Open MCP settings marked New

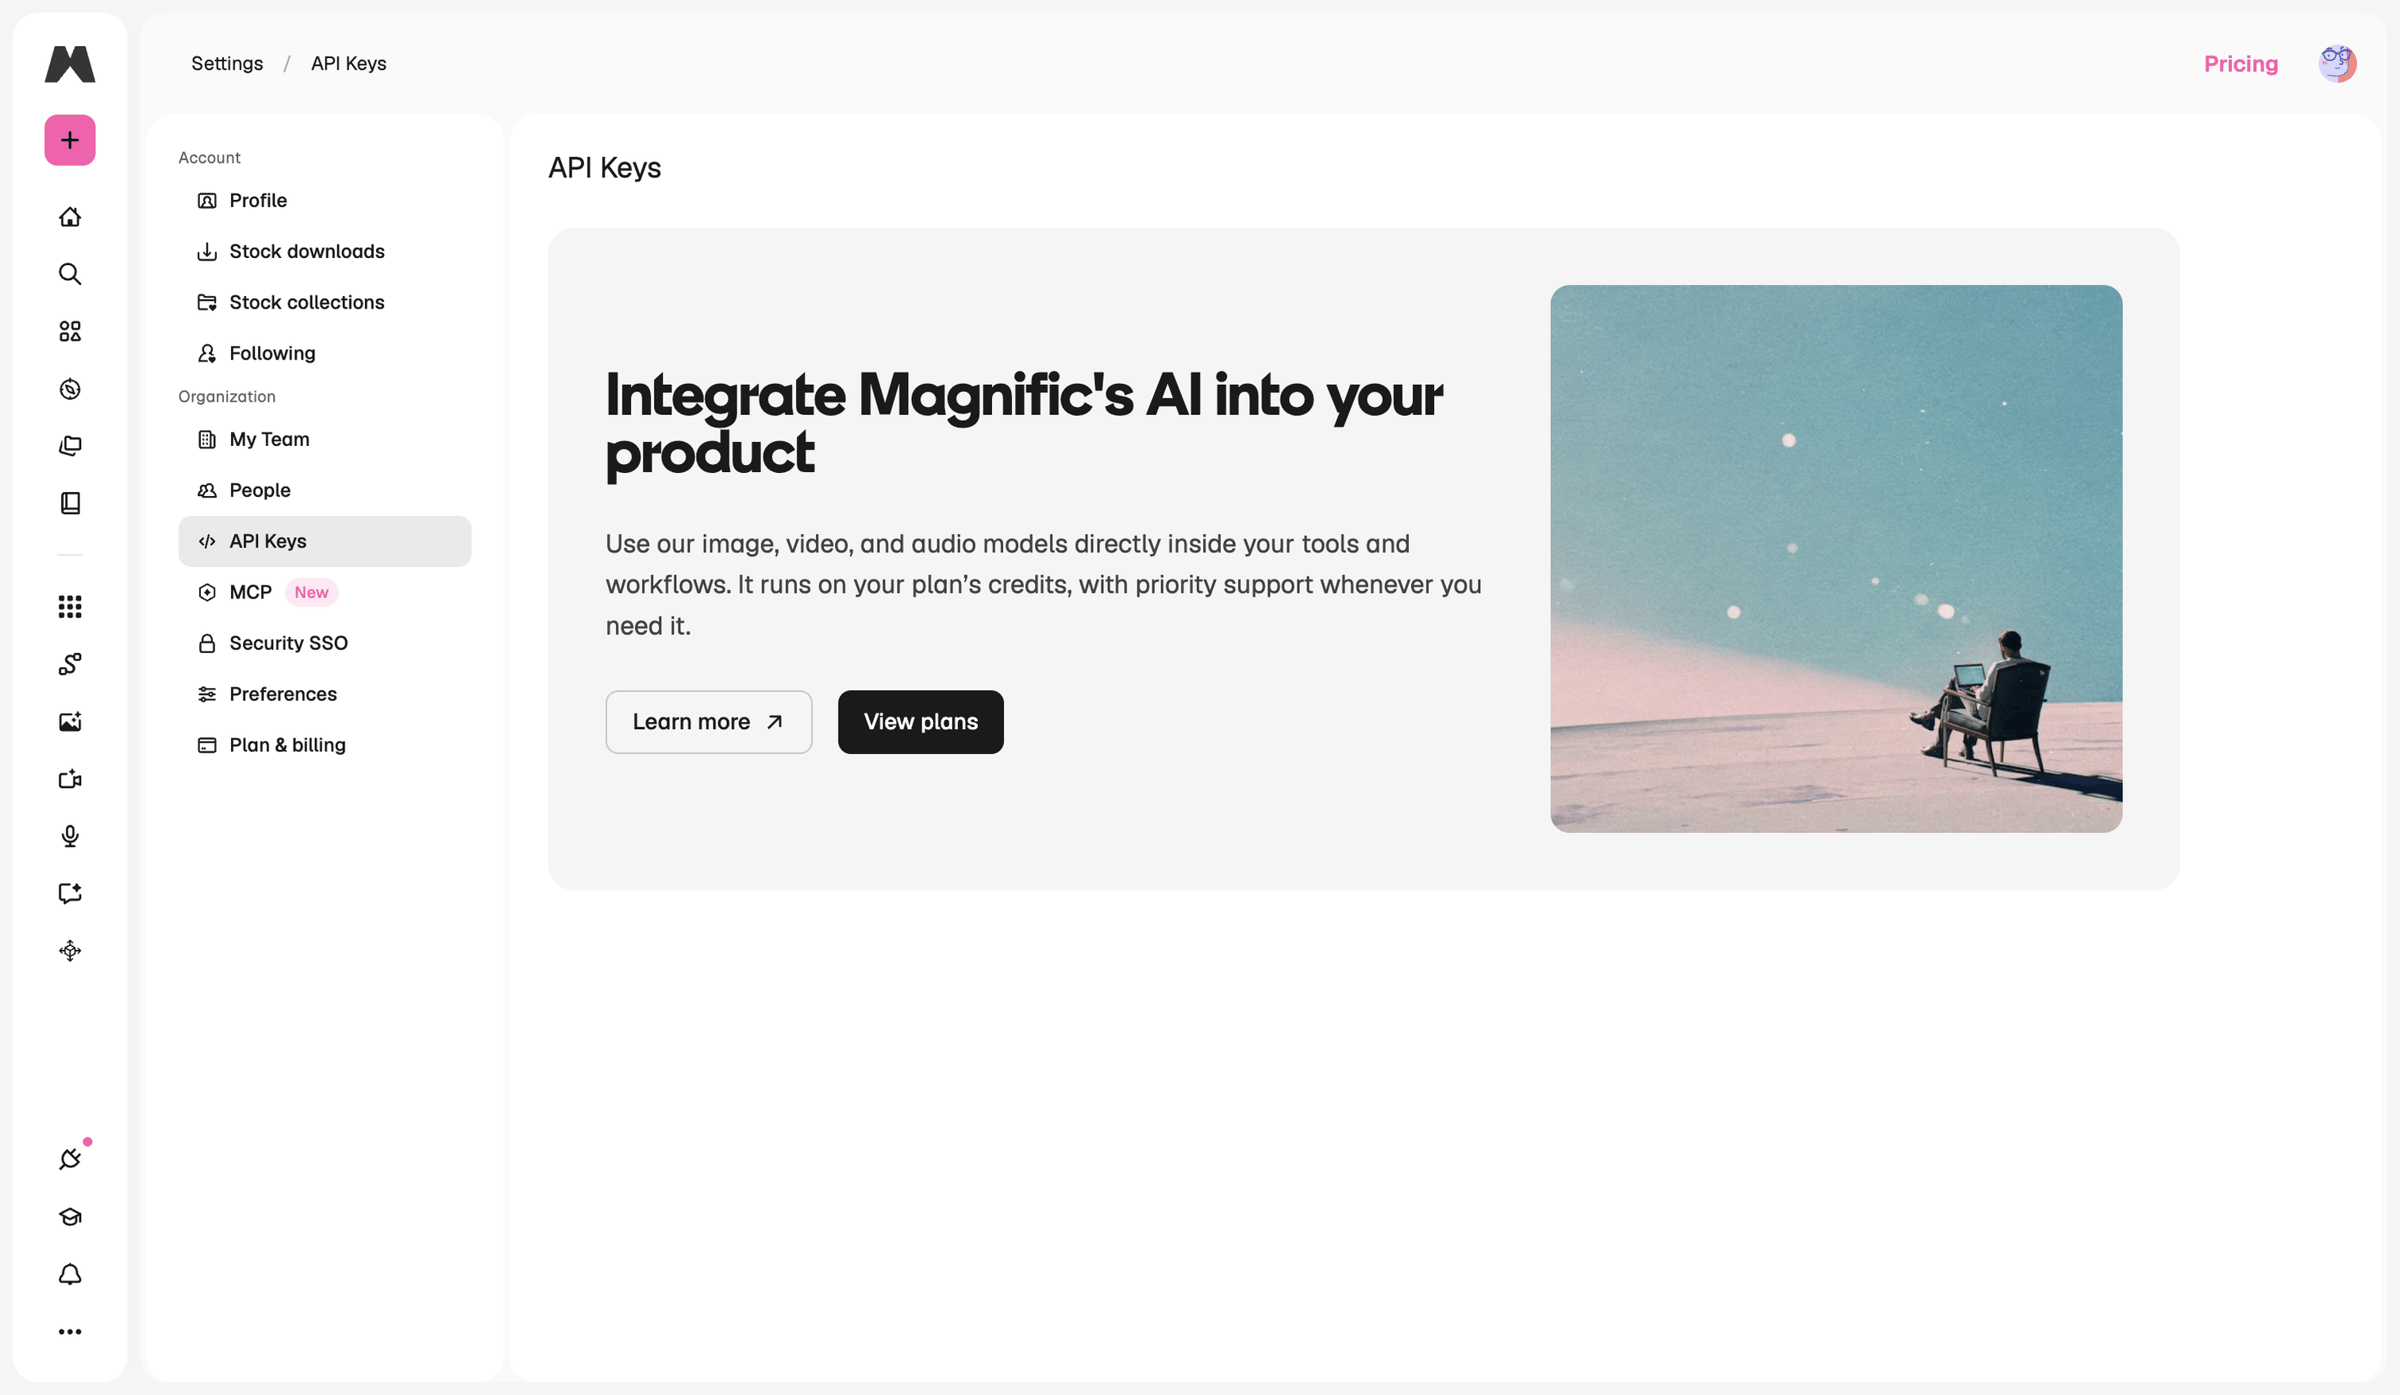click(325, 592)
